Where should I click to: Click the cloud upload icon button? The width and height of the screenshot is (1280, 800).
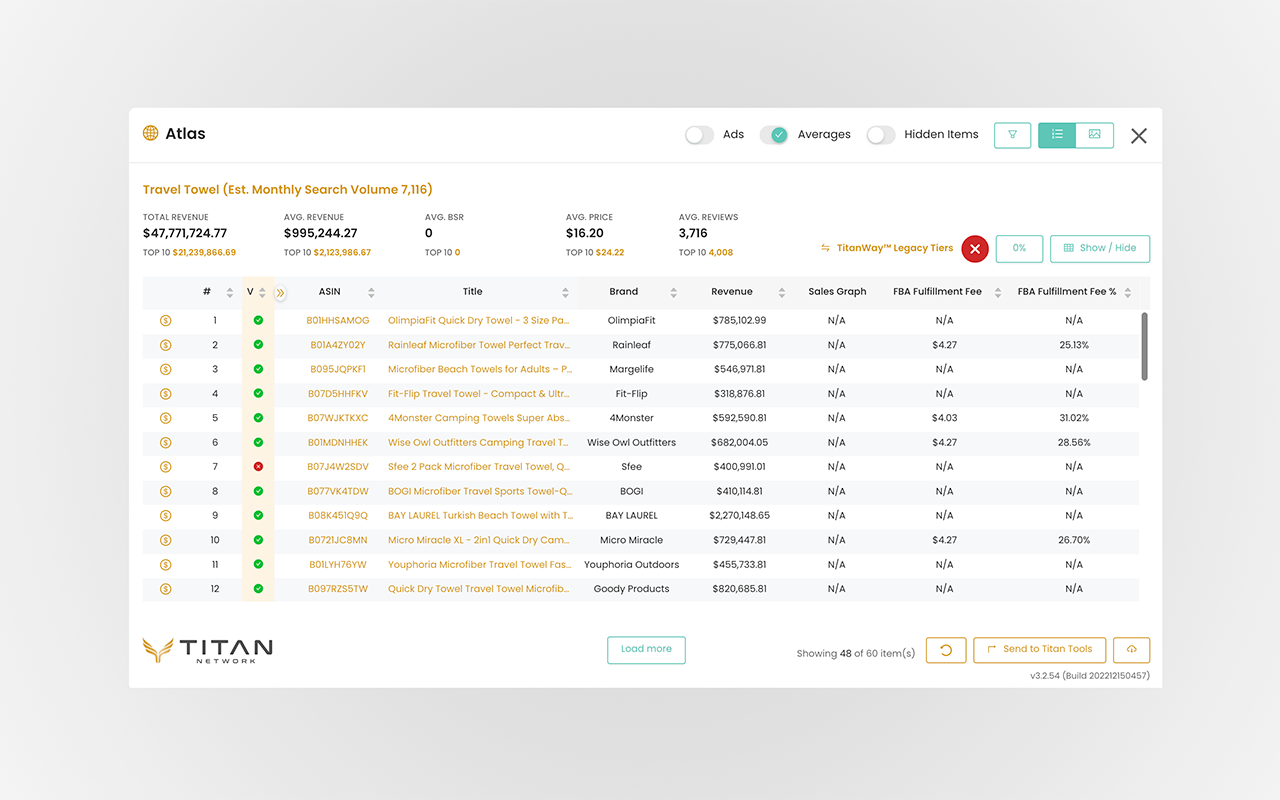(x=1132, y=650)
